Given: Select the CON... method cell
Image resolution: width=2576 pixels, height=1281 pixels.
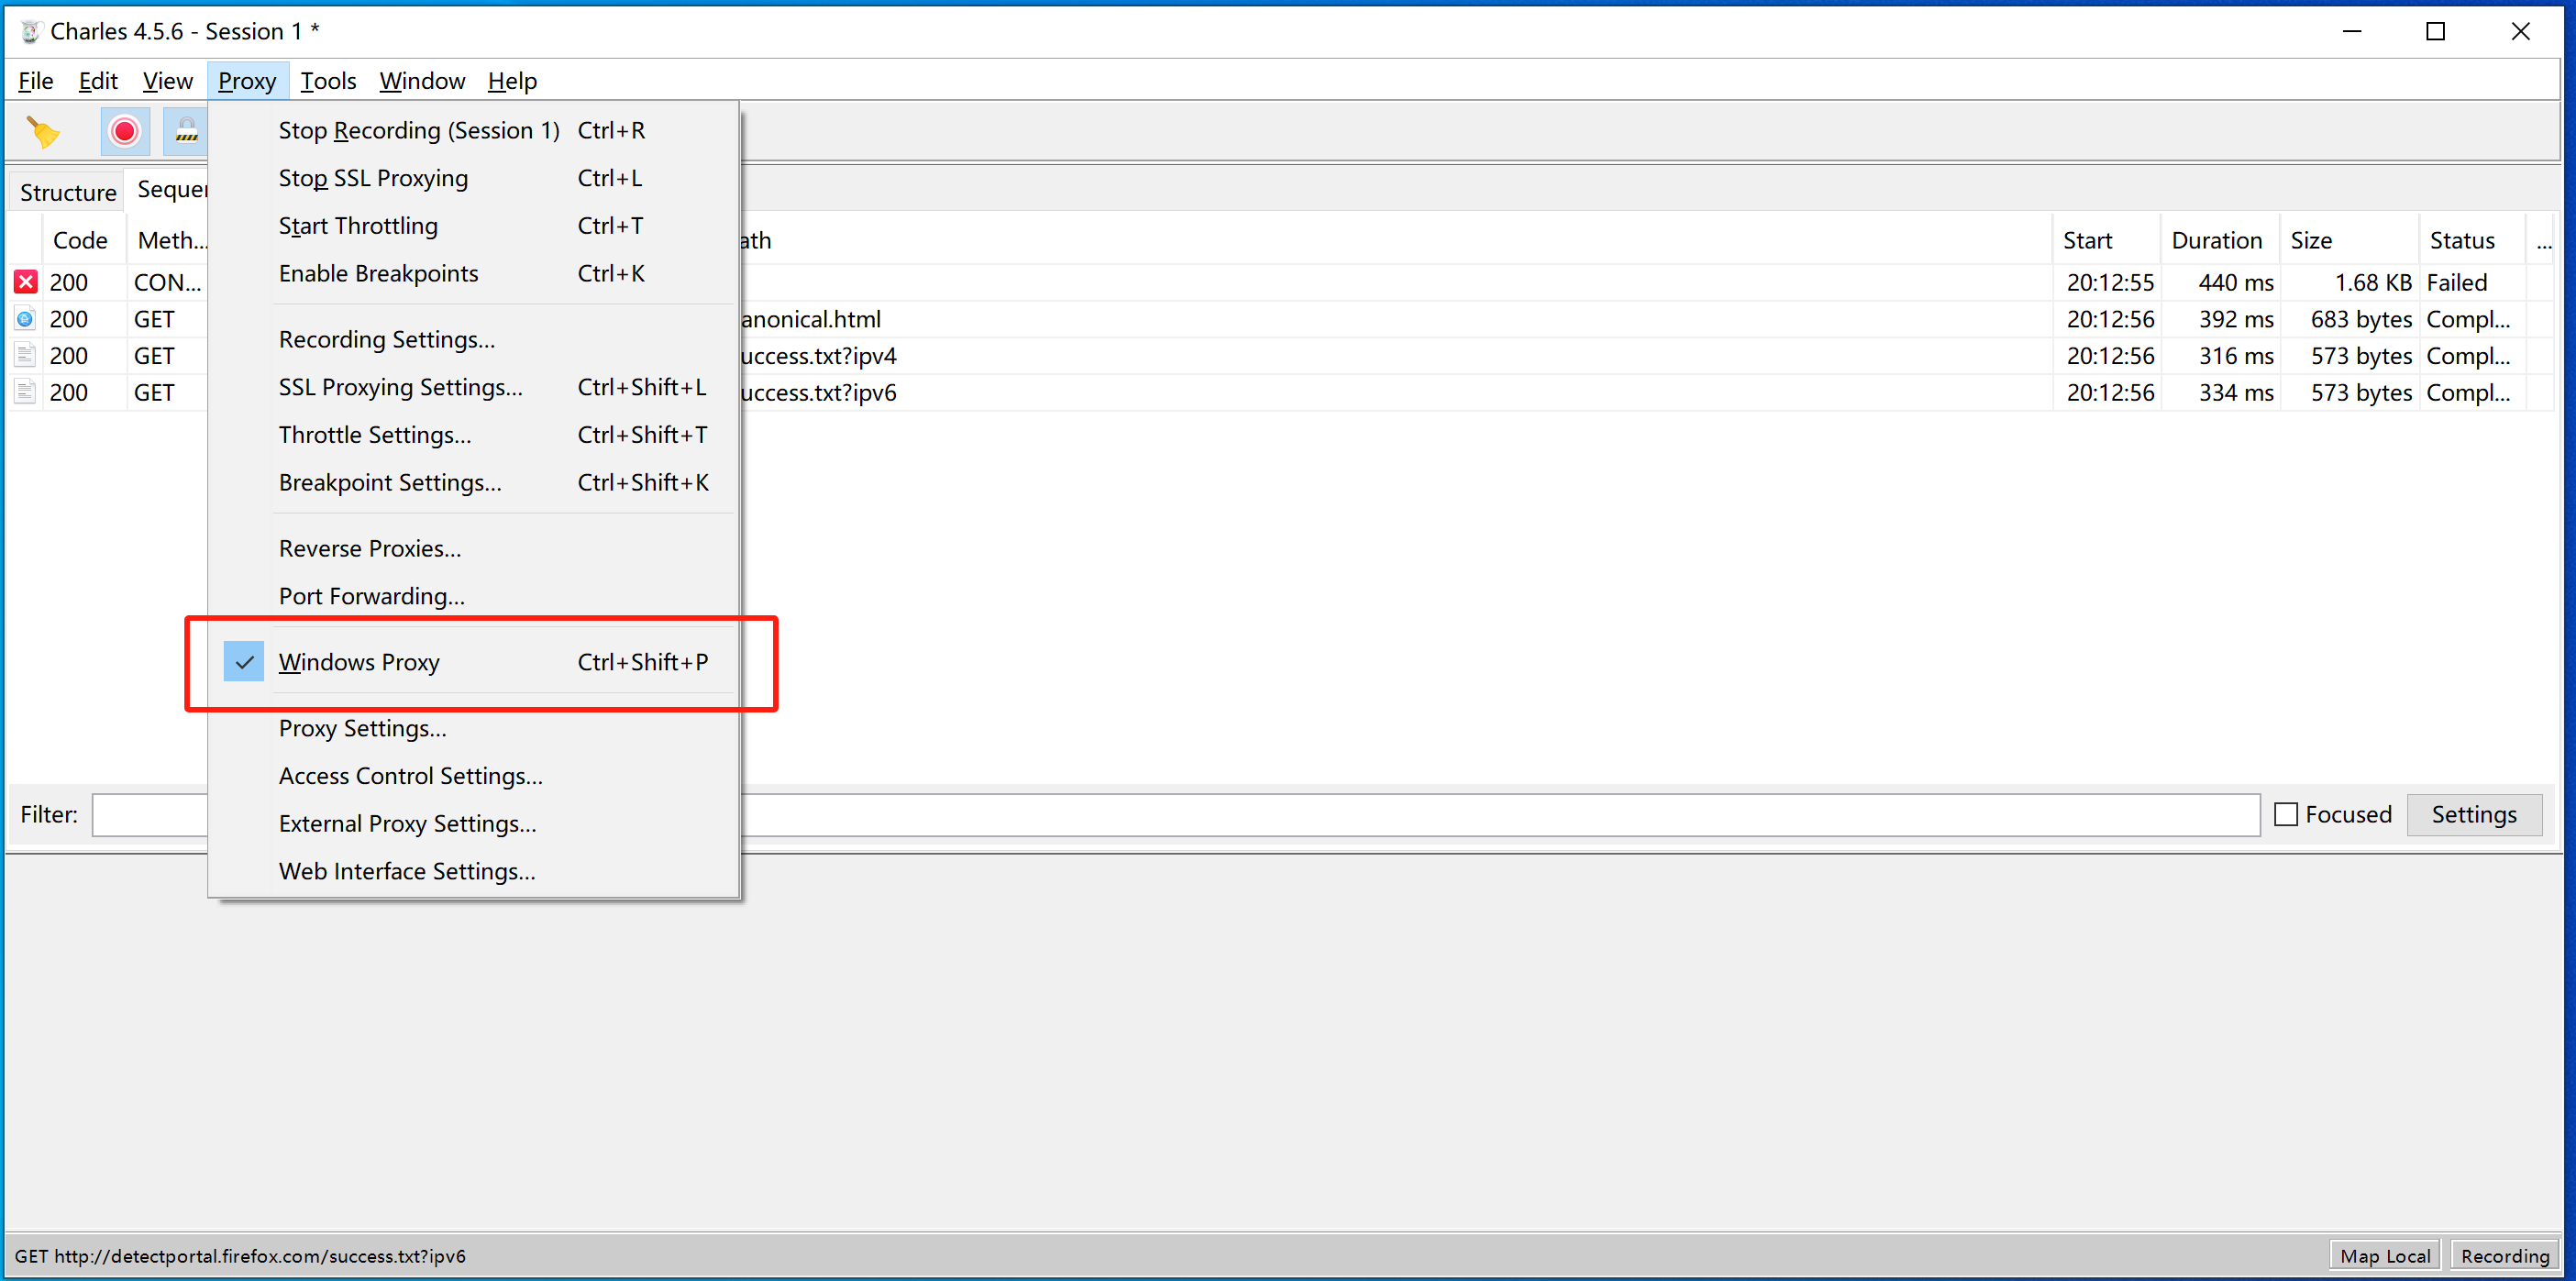Looking at the screenshot, I should tap(168, 283).
